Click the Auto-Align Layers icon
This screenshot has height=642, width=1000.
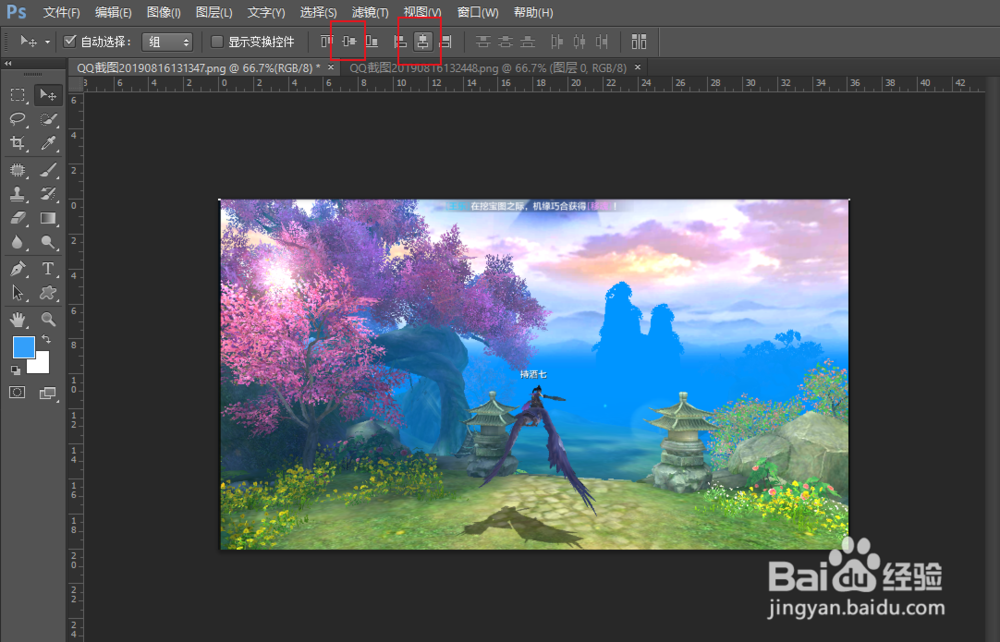pyautogui.click(x=639, y=41)
